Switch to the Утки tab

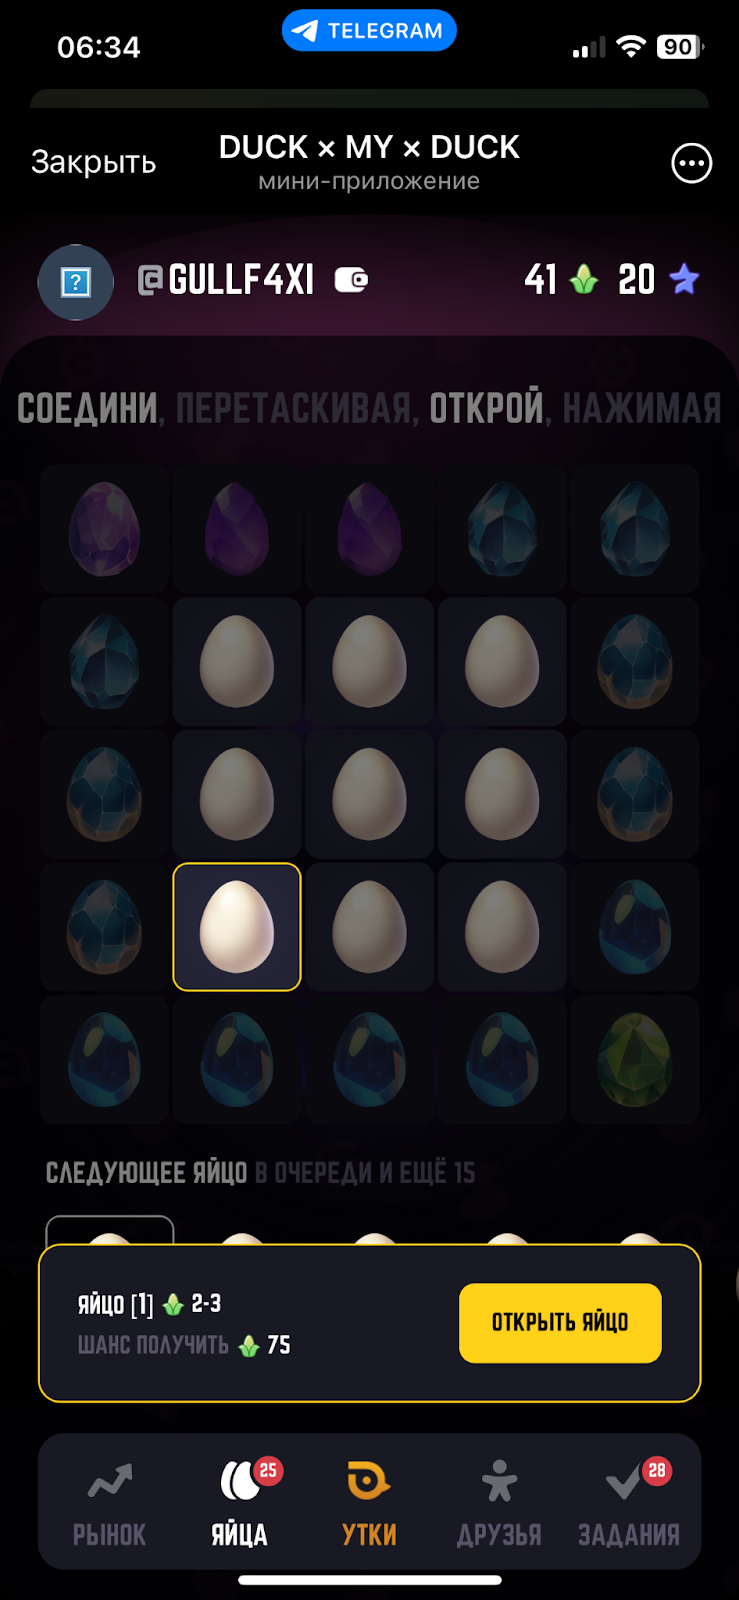(369, 1503)
